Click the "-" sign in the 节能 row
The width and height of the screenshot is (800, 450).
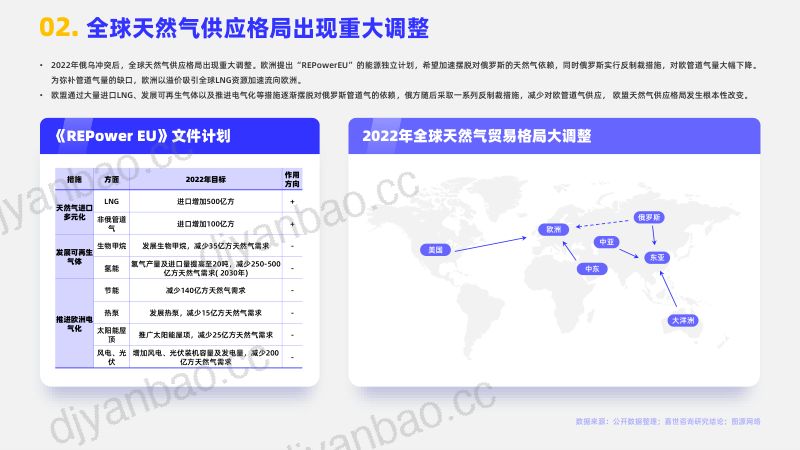(292, 290)
